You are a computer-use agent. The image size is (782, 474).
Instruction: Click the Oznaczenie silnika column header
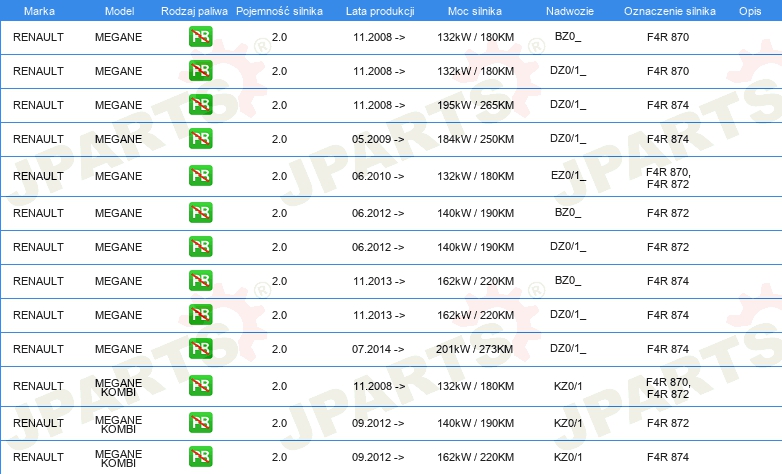tap(670, 11)
